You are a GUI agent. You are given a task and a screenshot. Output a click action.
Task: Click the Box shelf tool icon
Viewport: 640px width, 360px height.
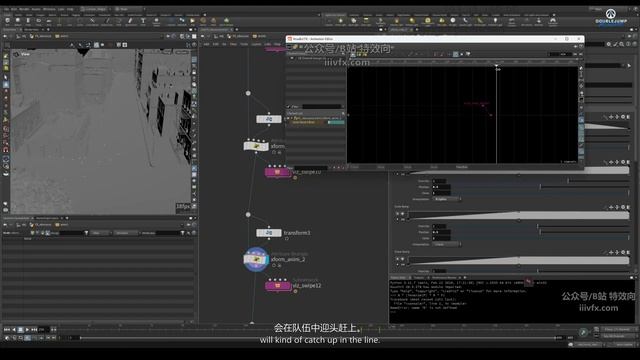[x=7, y=21]
